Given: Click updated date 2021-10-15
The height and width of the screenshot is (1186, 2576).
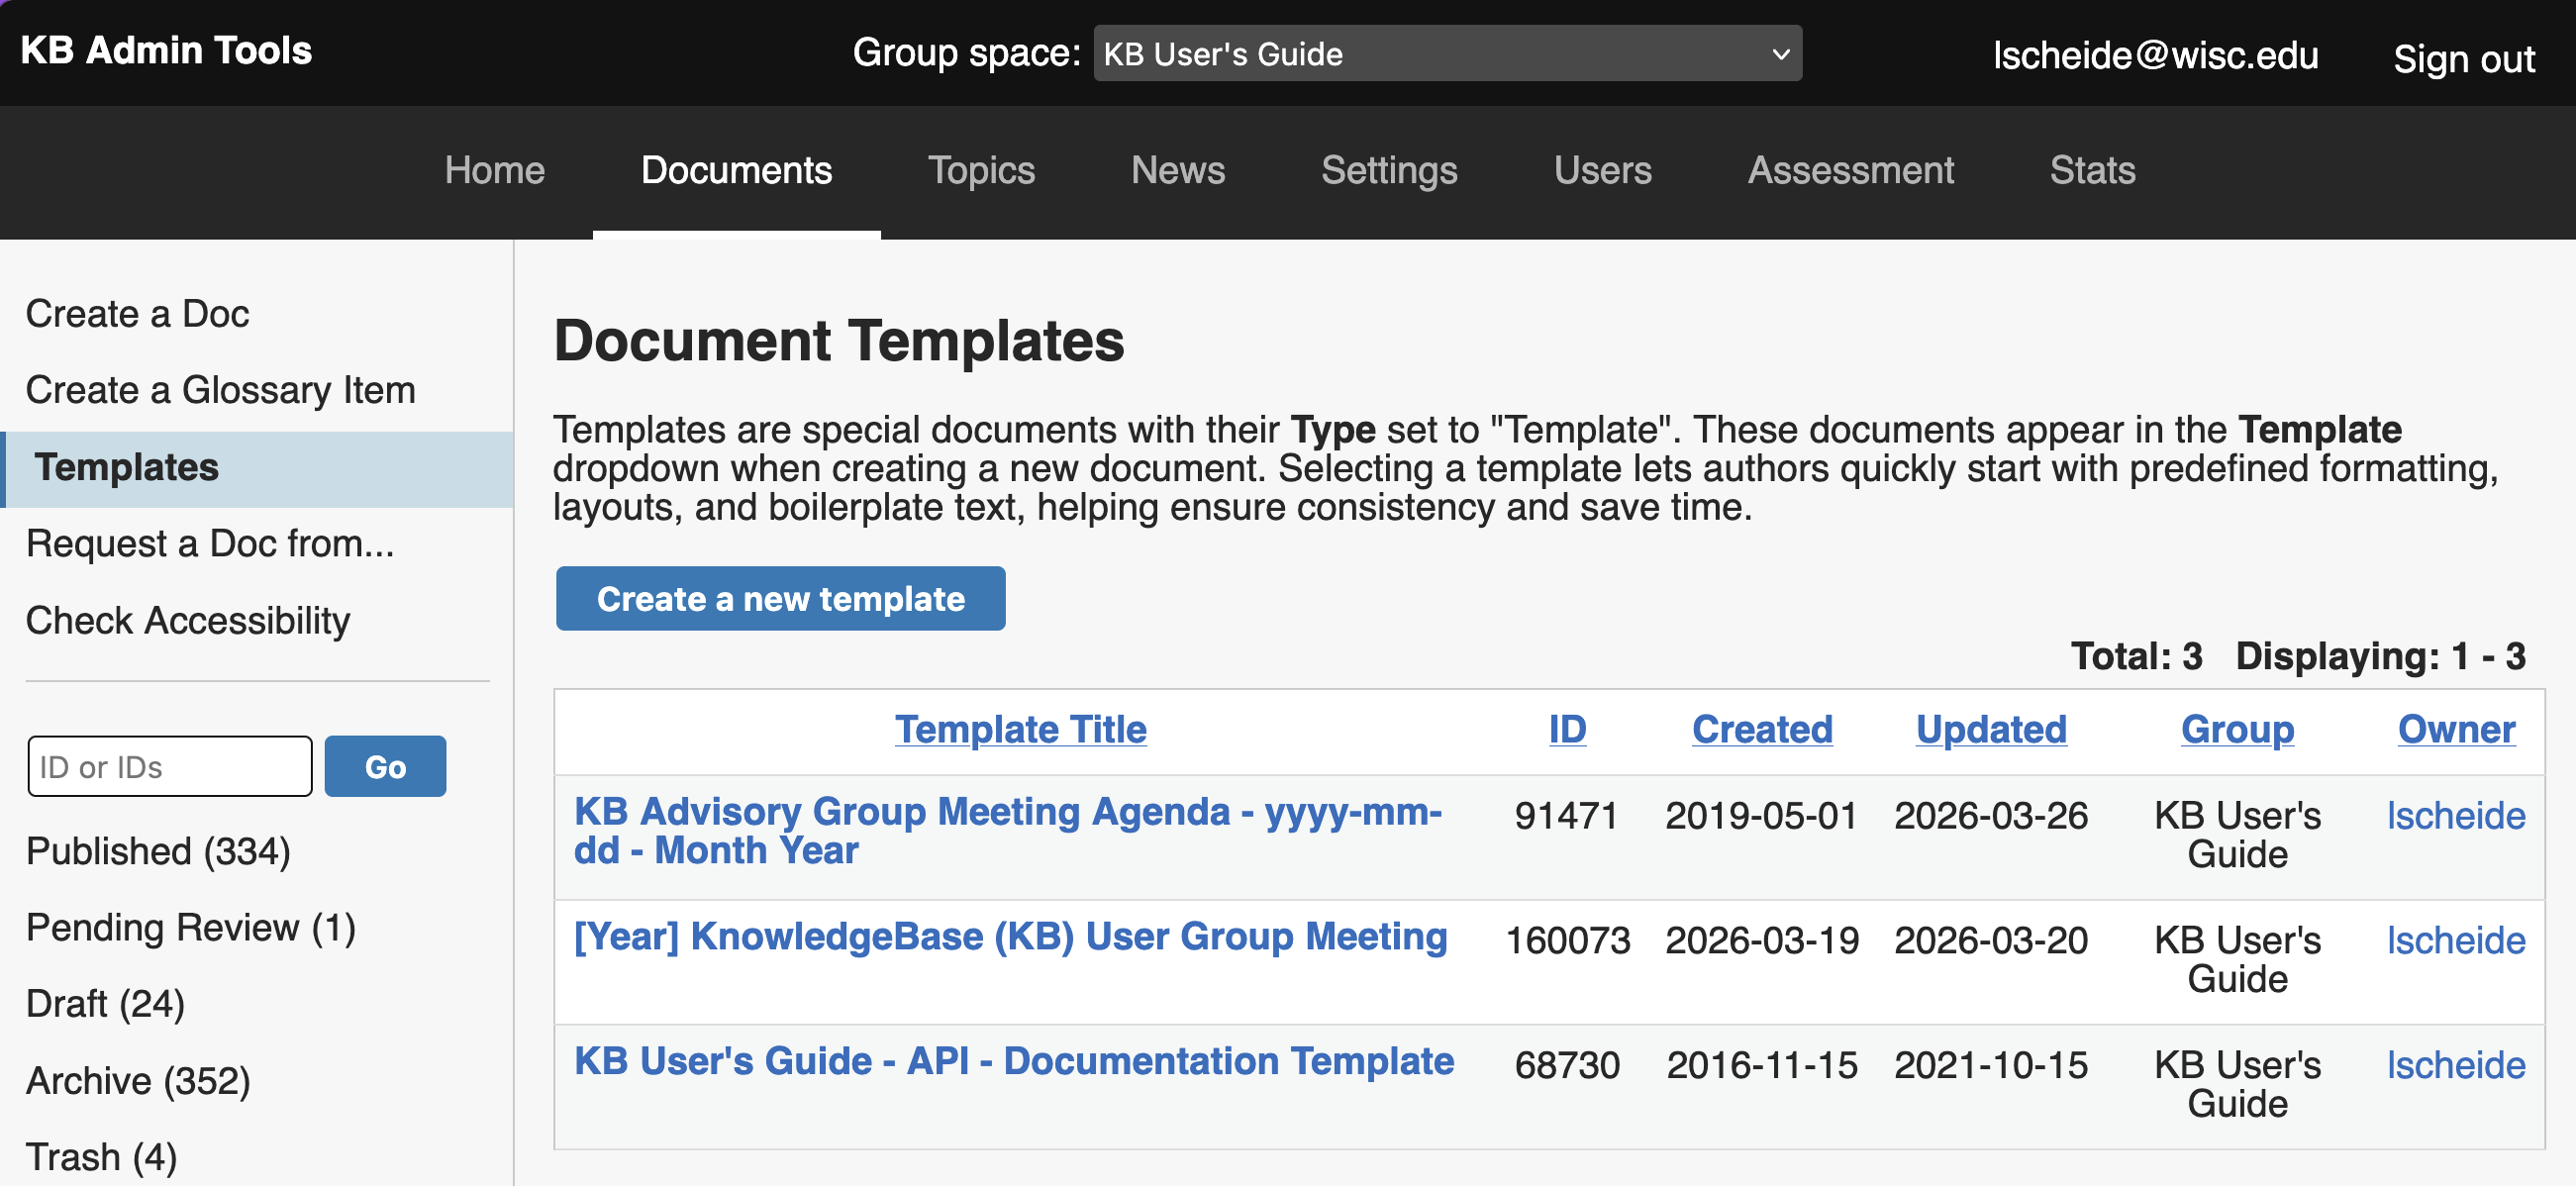Looking at the screenshot, I should (x=1991, y=1065).
